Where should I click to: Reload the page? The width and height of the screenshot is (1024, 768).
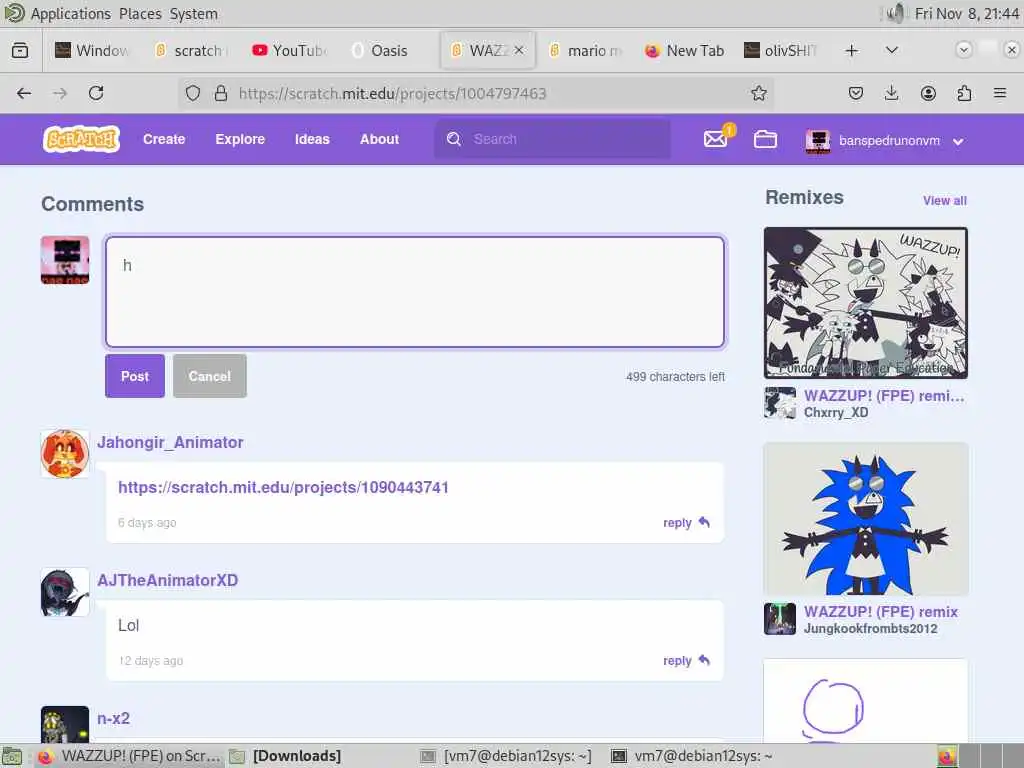pyautogui.click(x=96, y=93)
